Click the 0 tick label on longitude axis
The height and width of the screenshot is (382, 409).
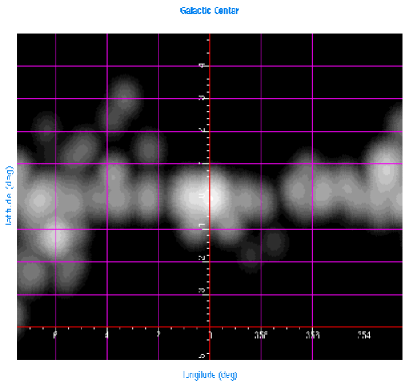tap(211, 335)
